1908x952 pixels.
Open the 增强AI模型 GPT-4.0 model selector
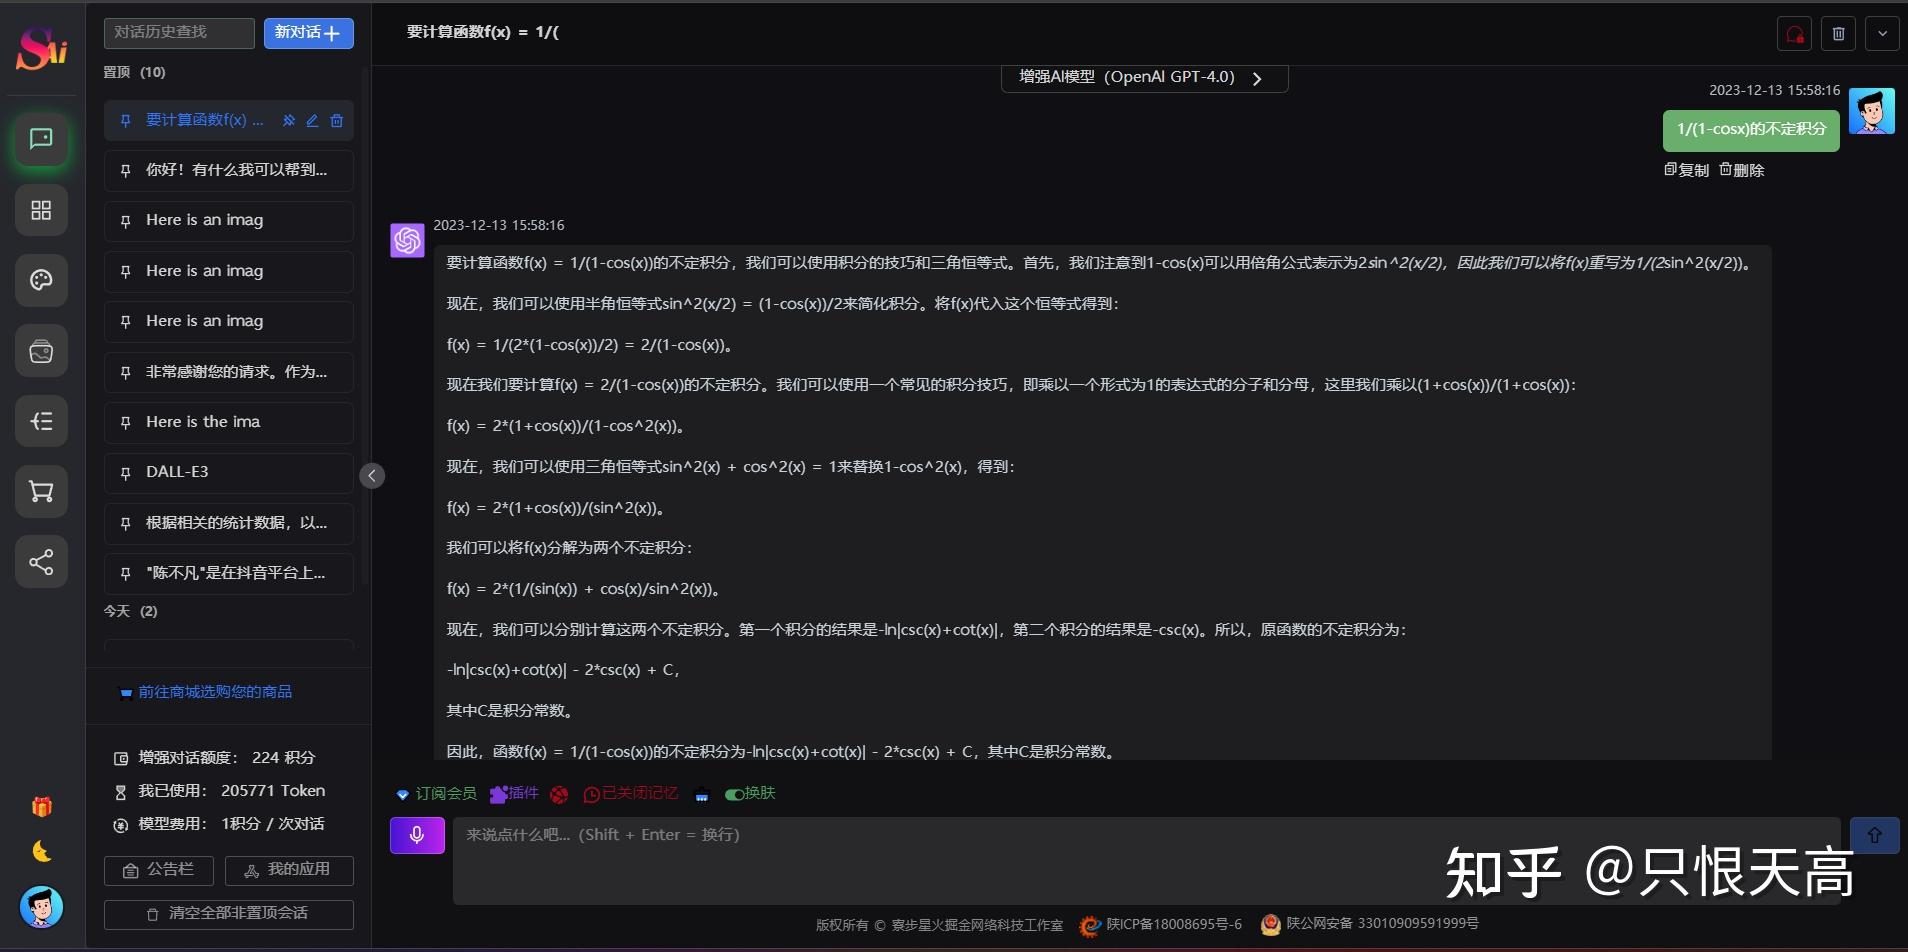click(1143, 77)
